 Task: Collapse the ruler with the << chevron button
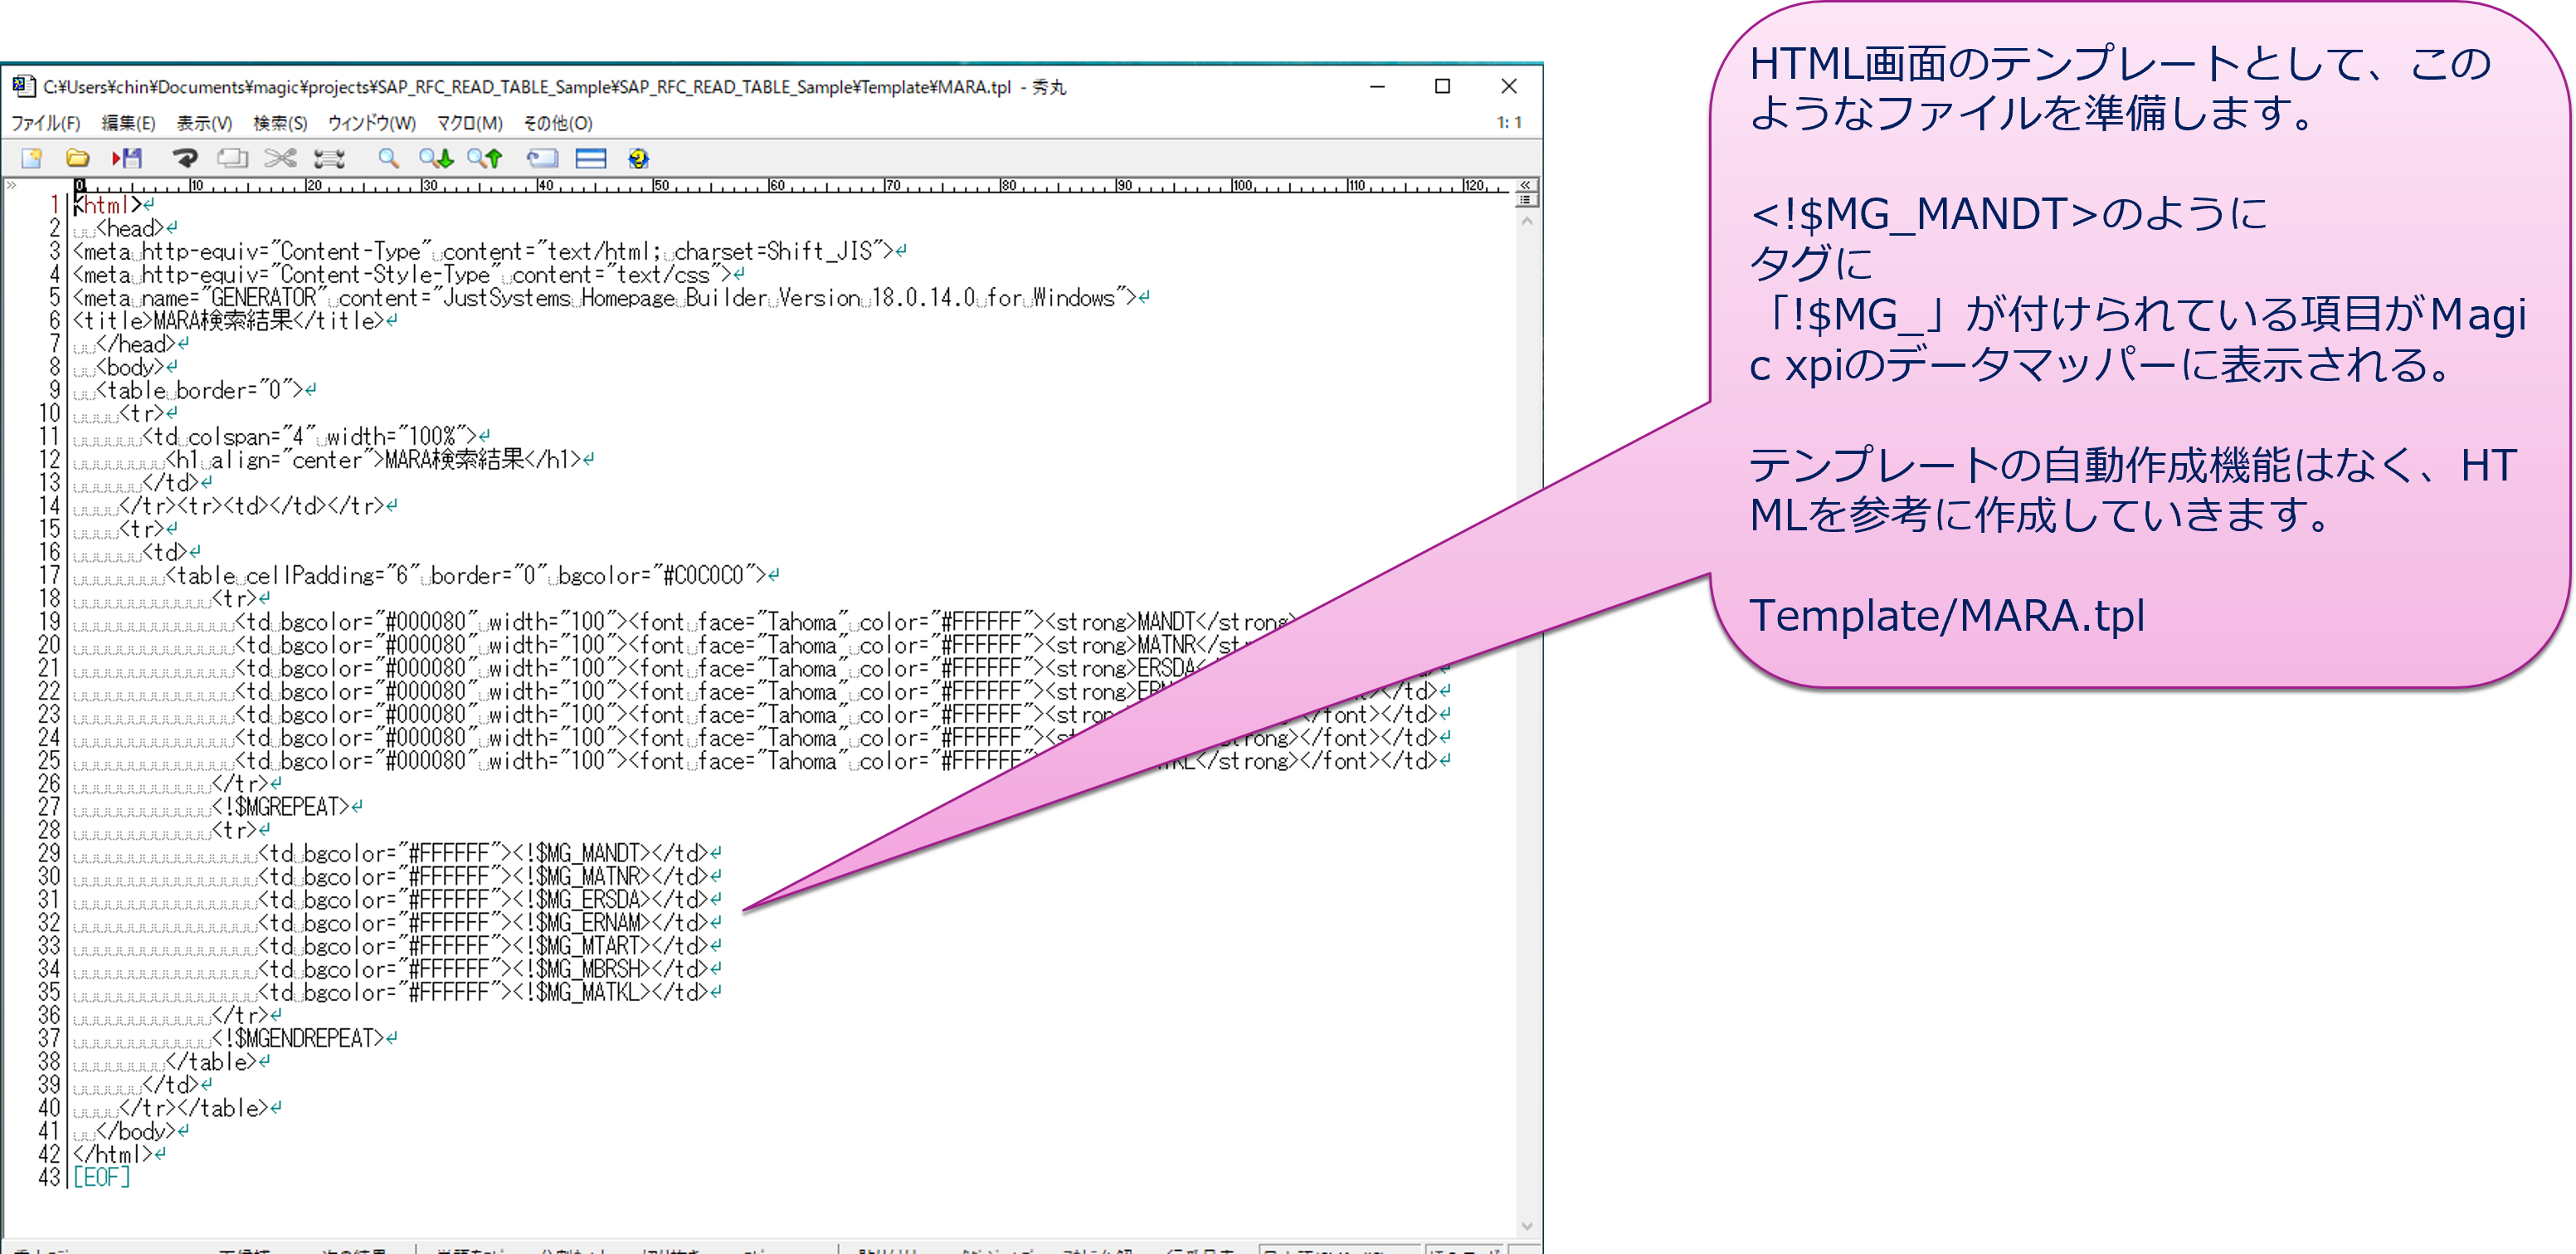(1525, 185)
